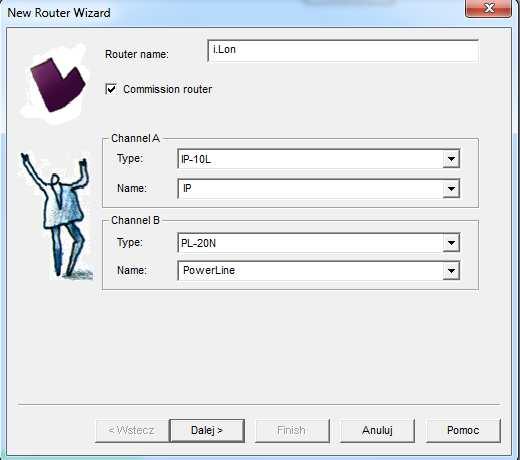The image size is (520, 460).
Task: Open help with Pomoc button
Action: (x=463, y=430)
